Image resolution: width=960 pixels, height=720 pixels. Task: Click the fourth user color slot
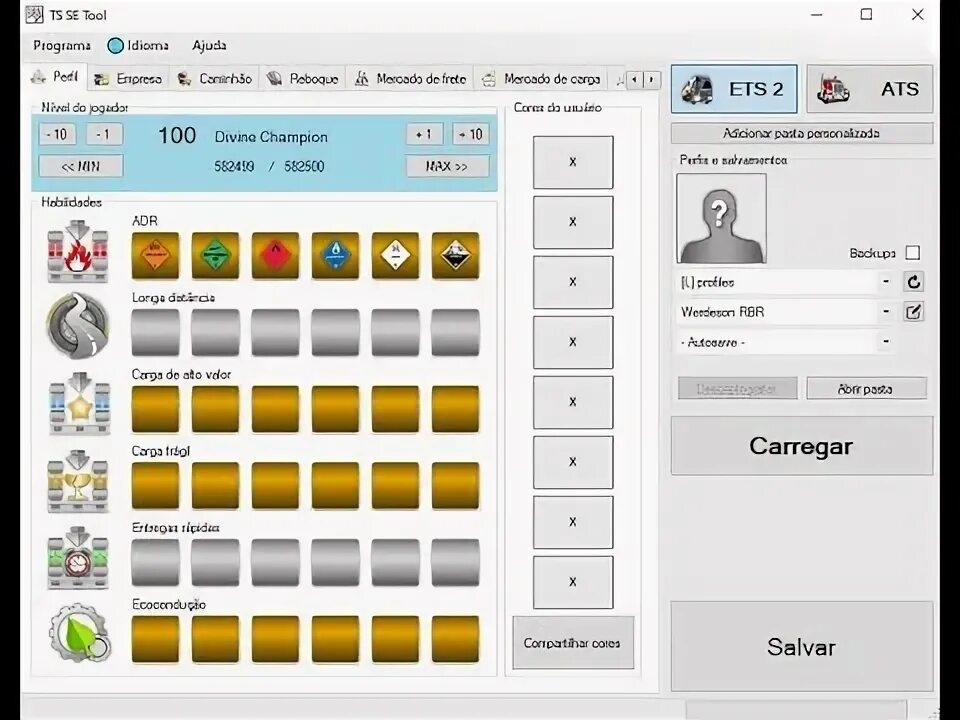coord(573,342)
